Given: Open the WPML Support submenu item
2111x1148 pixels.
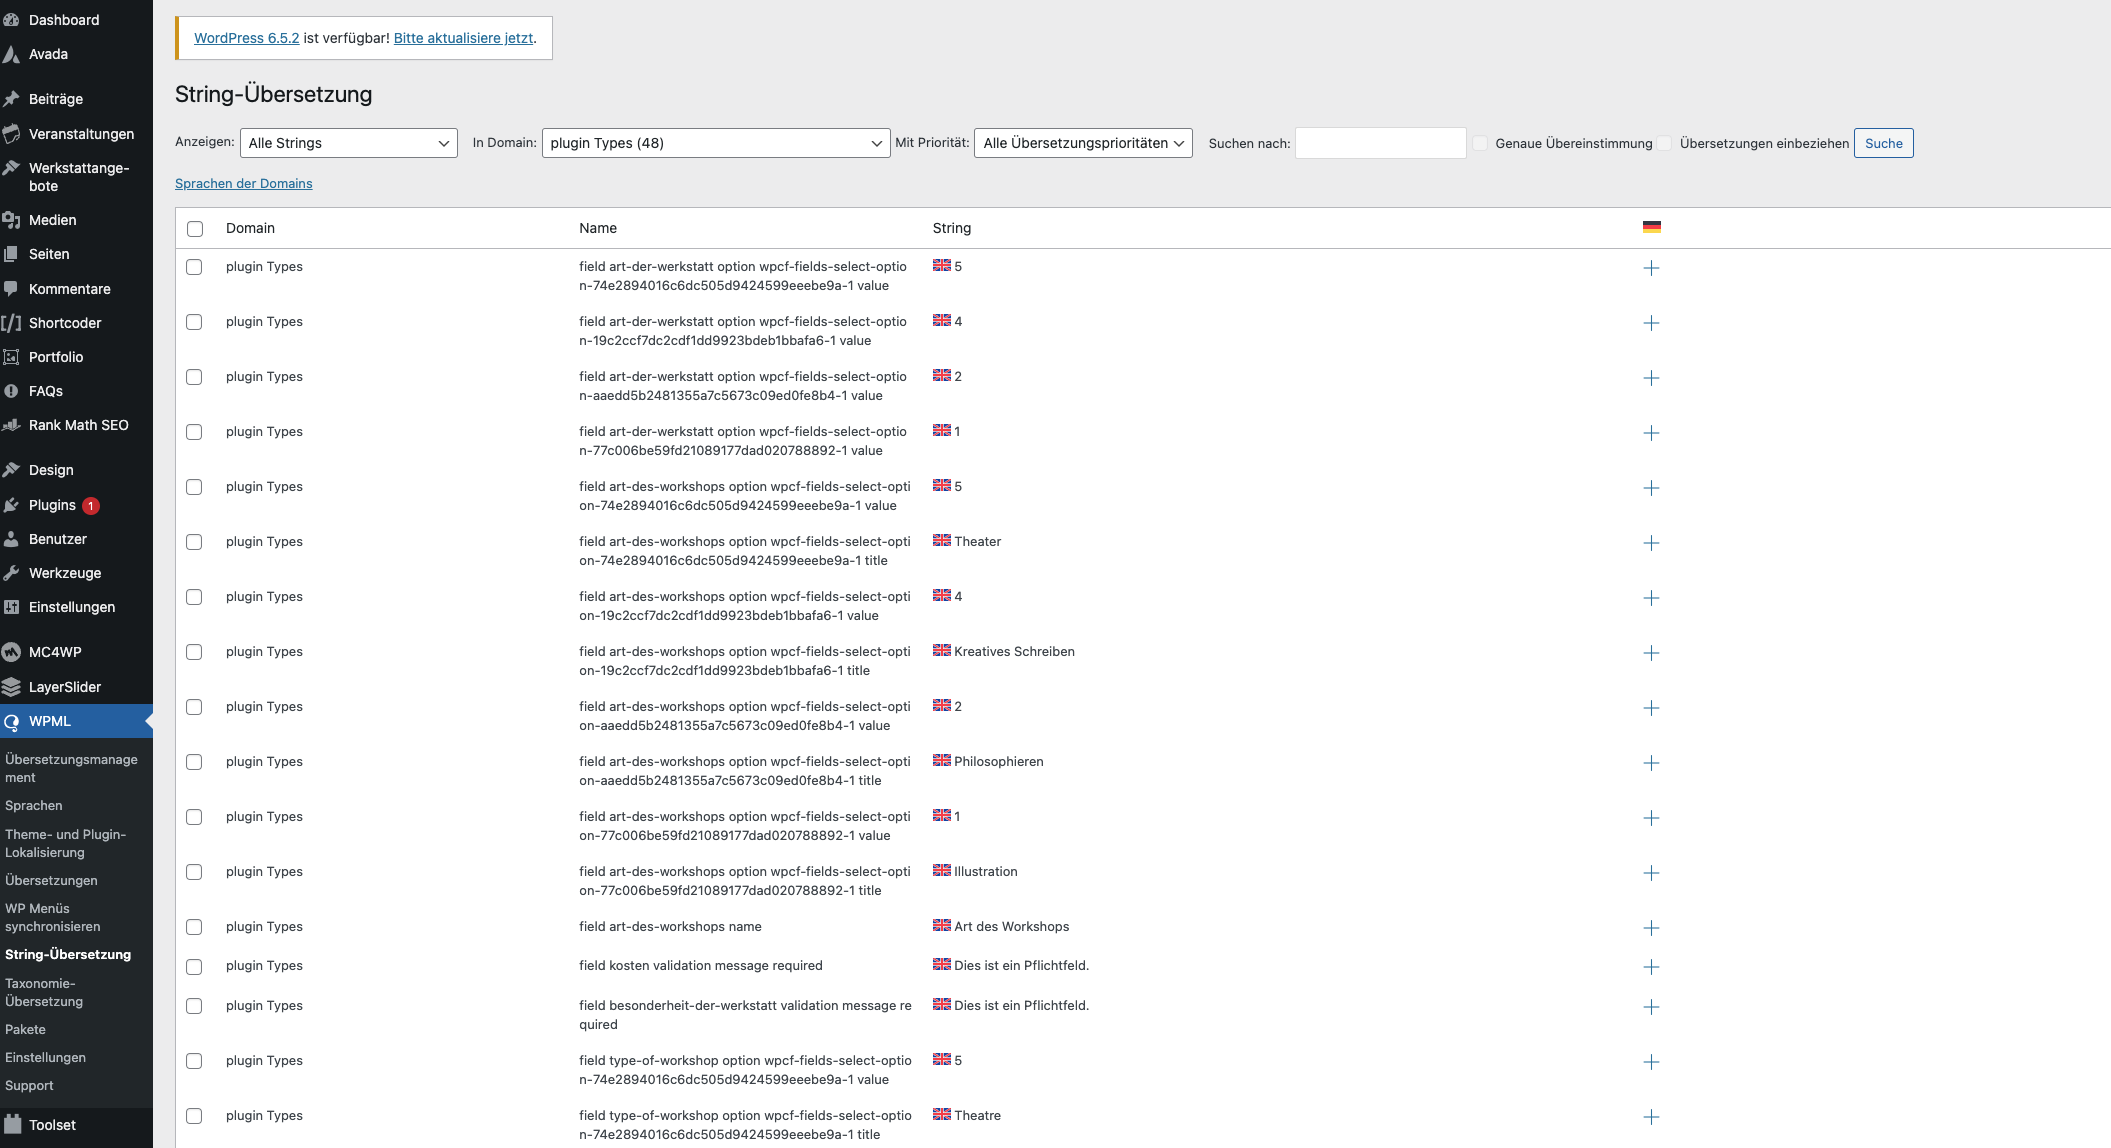Looking at the screenshot, I should pos(29,1085).
